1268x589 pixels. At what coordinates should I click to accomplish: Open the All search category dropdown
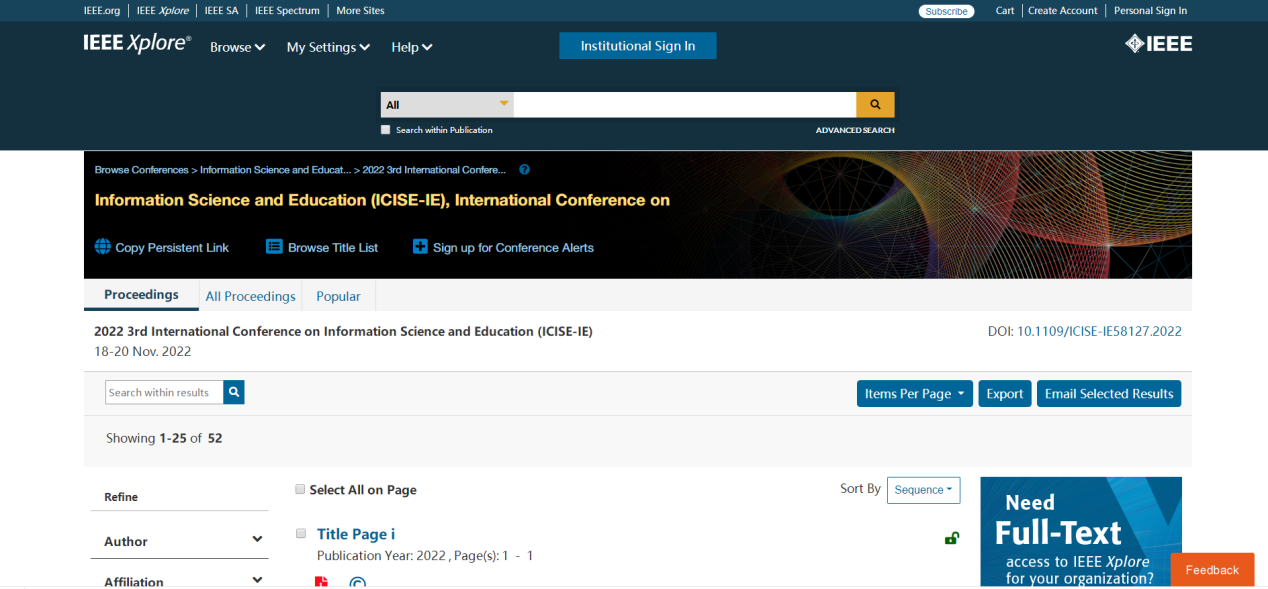(447, 104)
